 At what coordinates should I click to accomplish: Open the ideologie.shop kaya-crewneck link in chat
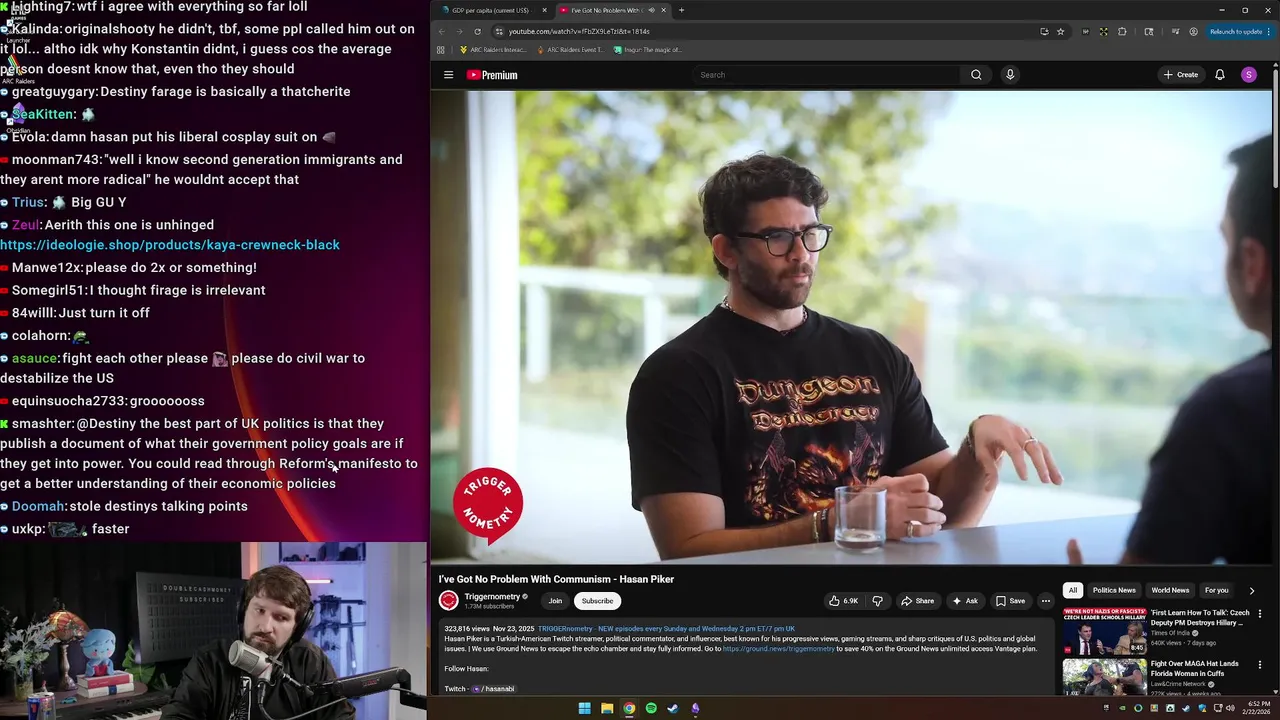170,245
